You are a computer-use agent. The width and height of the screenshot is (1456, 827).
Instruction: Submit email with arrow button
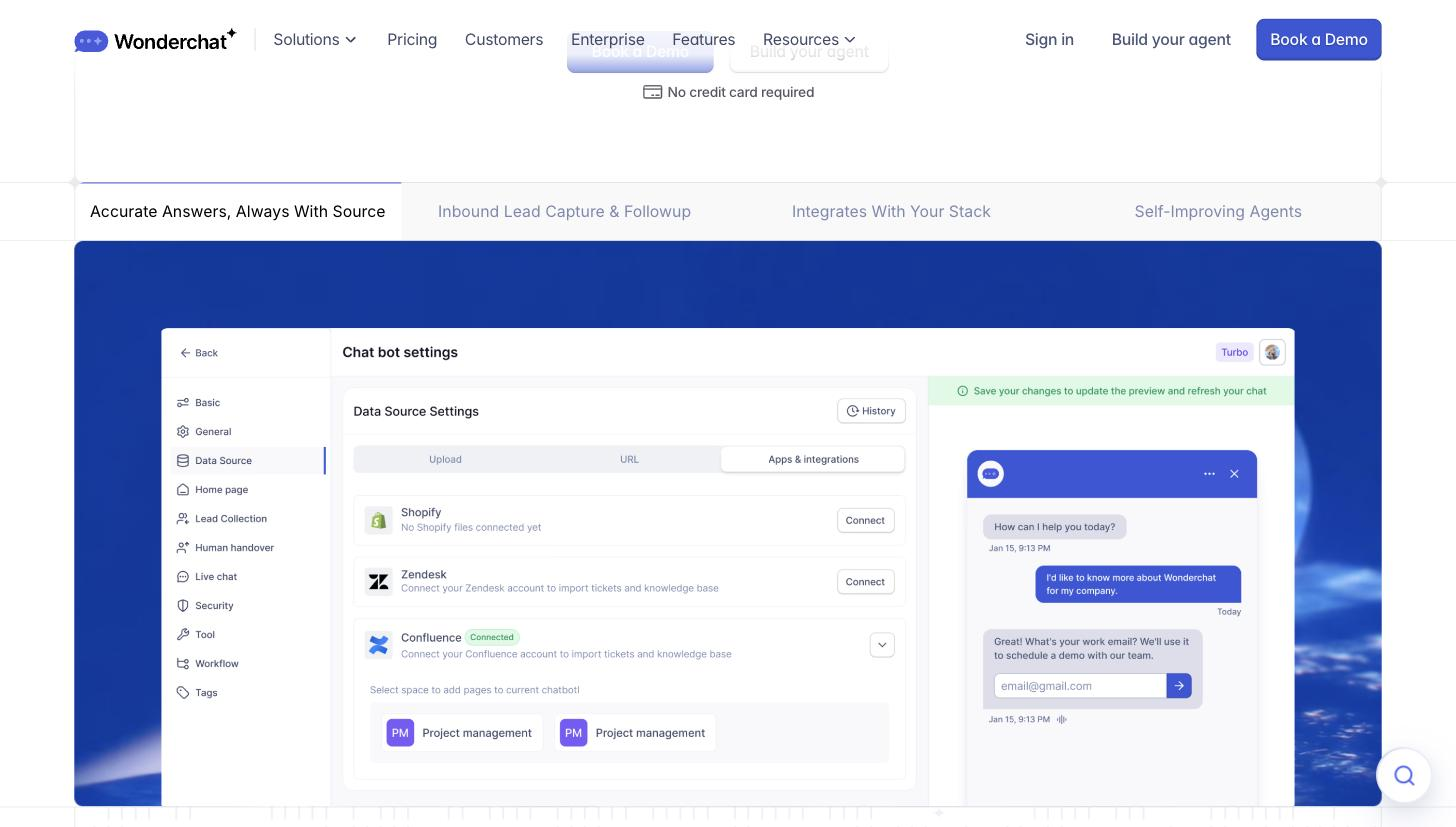coord(1179,686)
